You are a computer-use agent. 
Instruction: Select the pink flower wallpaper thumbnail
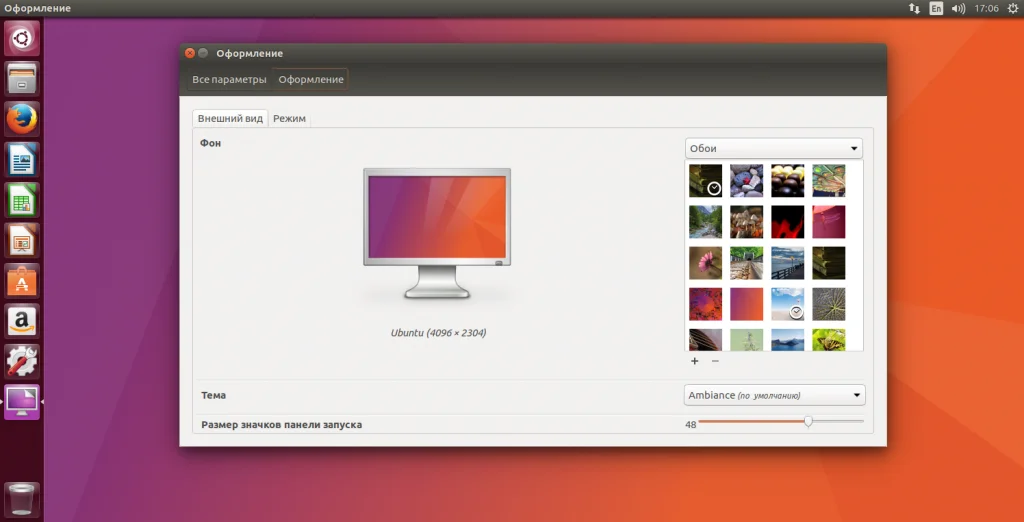coord(705,262)
